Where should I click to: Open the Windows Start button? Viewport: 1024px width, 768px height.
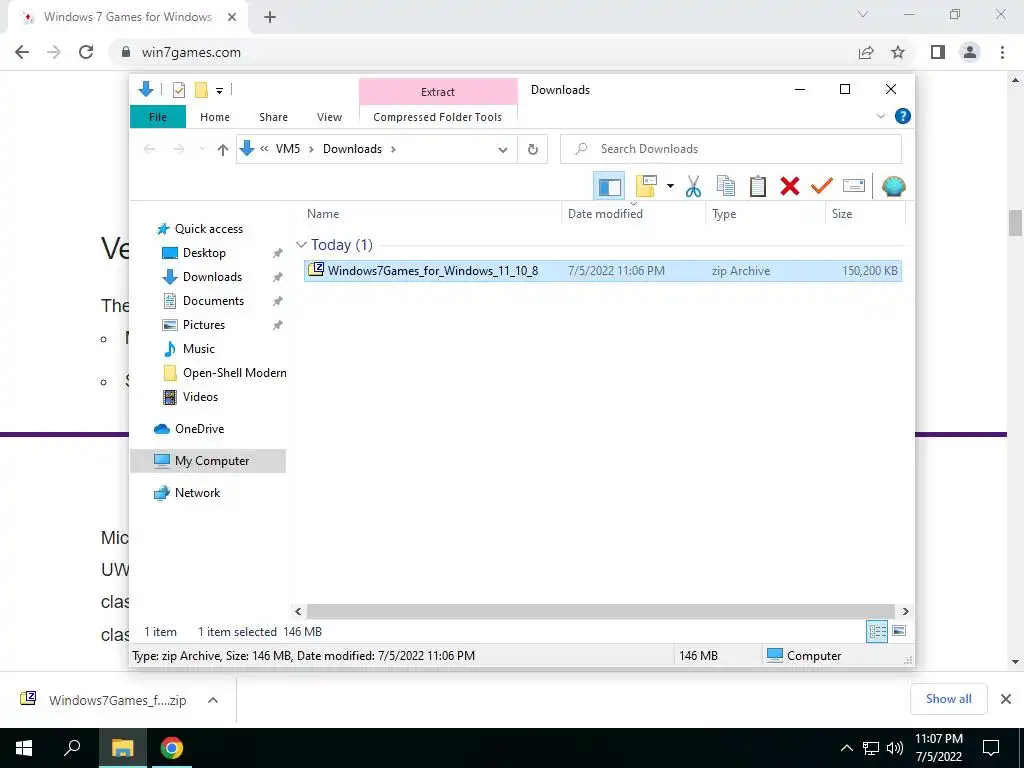coord(24,748)
